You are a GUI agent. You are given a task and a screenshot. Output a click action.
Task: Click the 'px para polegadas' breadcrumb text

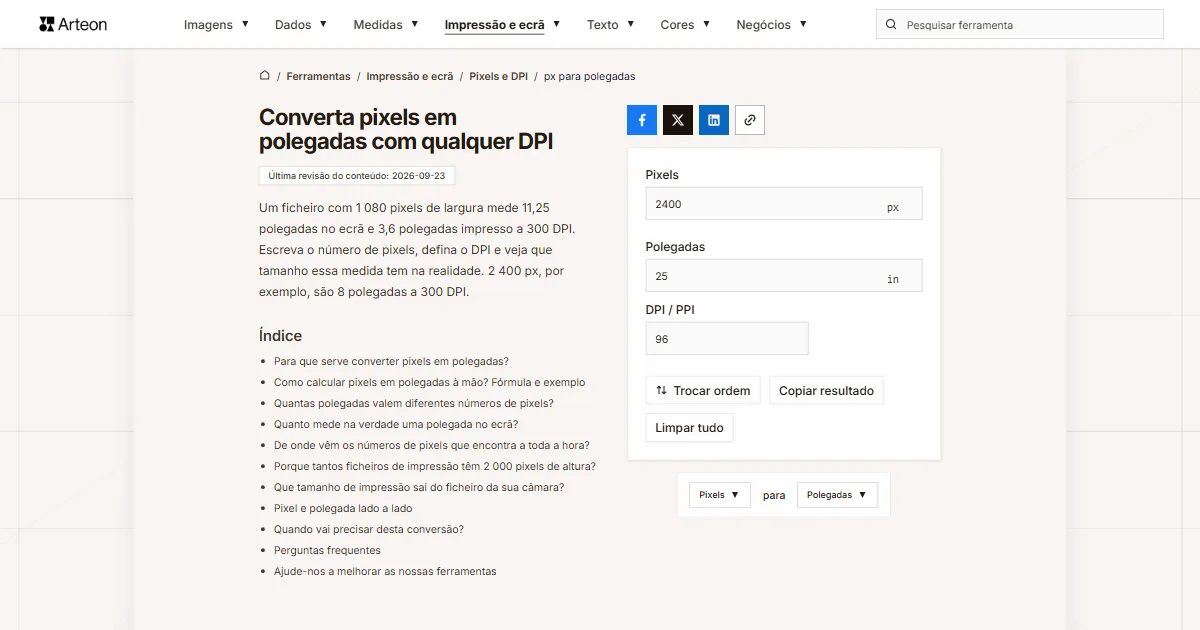pos(589,76)
